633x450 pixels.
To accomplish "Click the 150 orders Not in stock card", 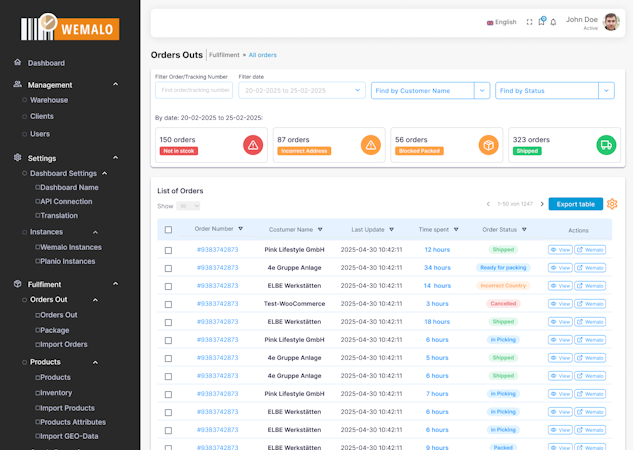I will [211, 145].
